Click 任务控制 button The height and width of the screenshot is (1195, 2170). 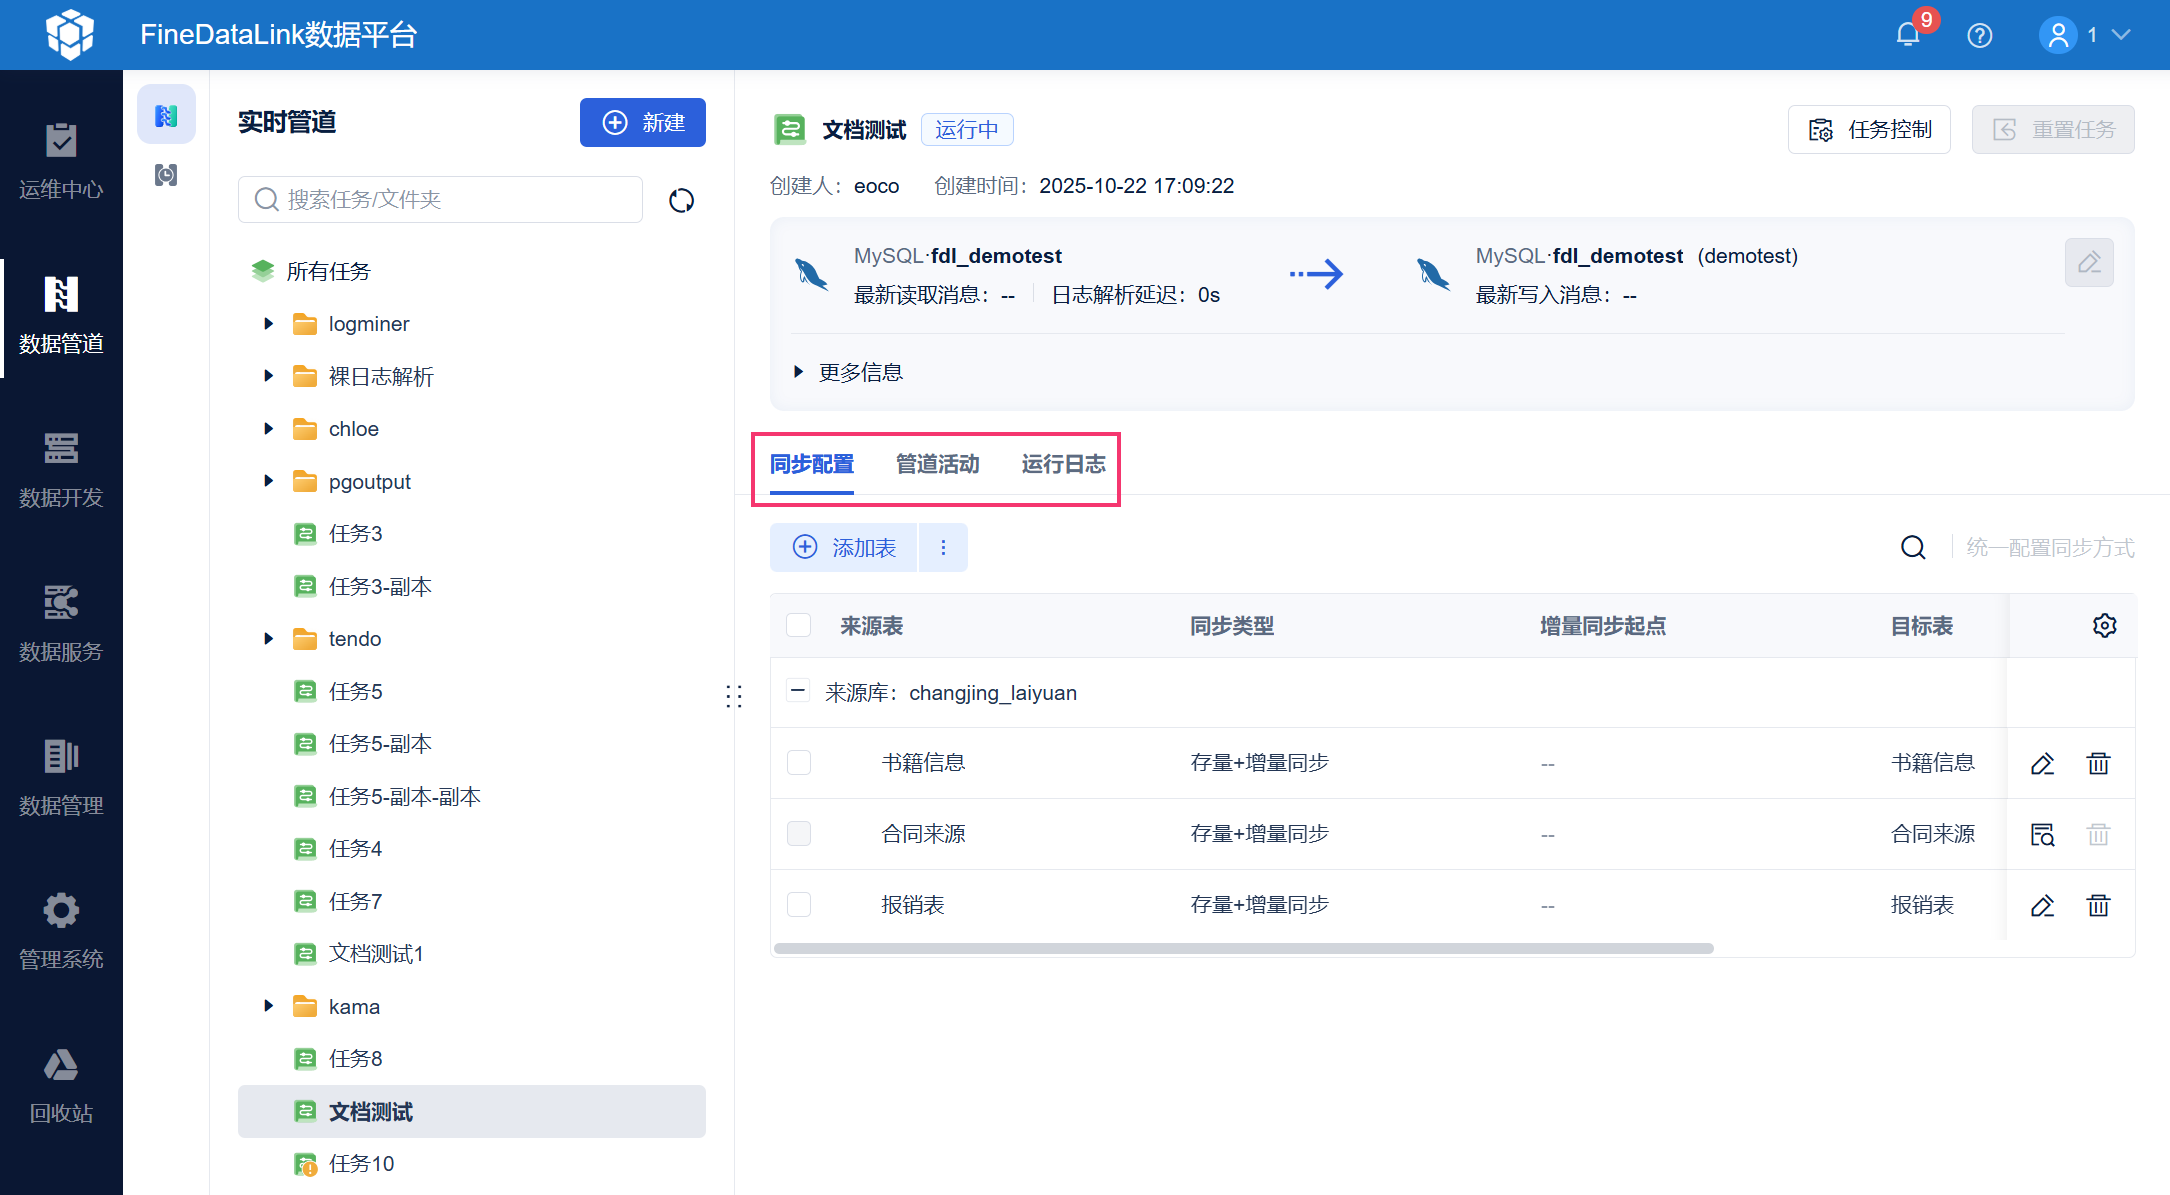[1868, 130]
